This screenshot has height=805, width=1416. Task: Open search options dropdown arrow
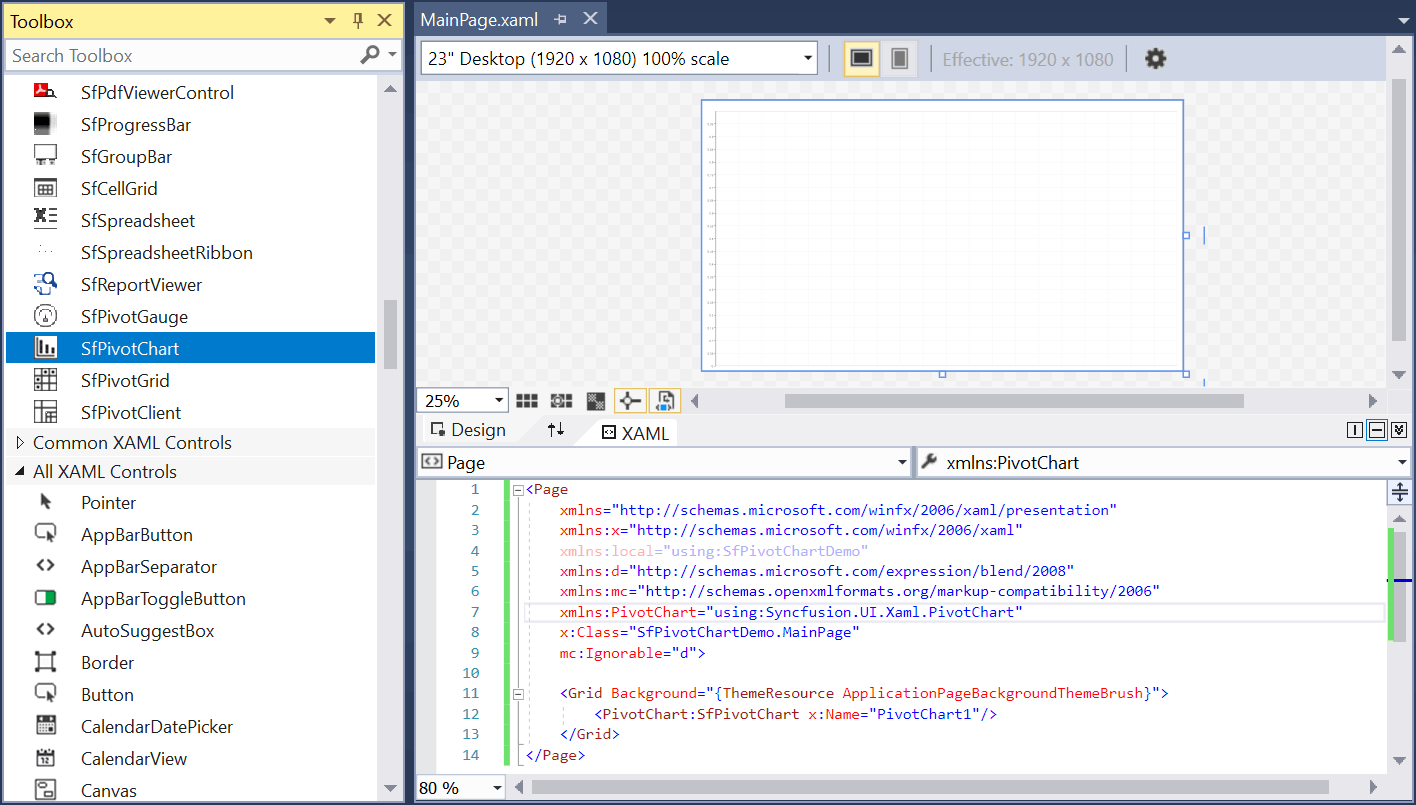pyautogui.click(x=392, y=55)
